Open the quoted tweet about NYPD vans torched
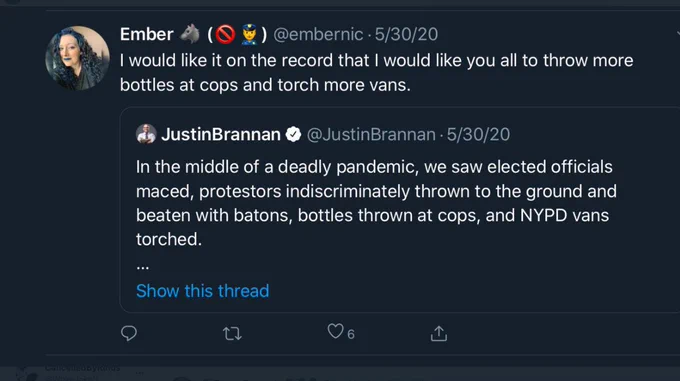This screenshot has height=381, width=680. coord(400,210)
